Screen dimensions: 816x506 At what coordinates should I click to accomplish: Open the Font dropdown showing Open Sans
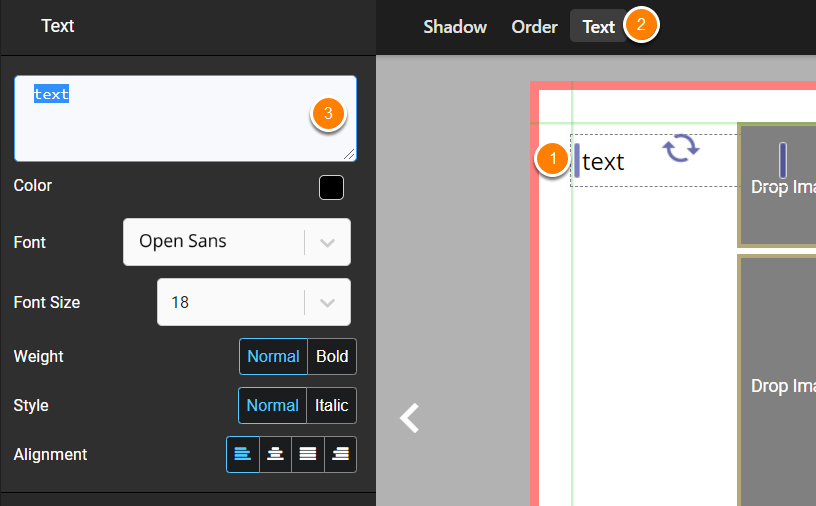237,242
